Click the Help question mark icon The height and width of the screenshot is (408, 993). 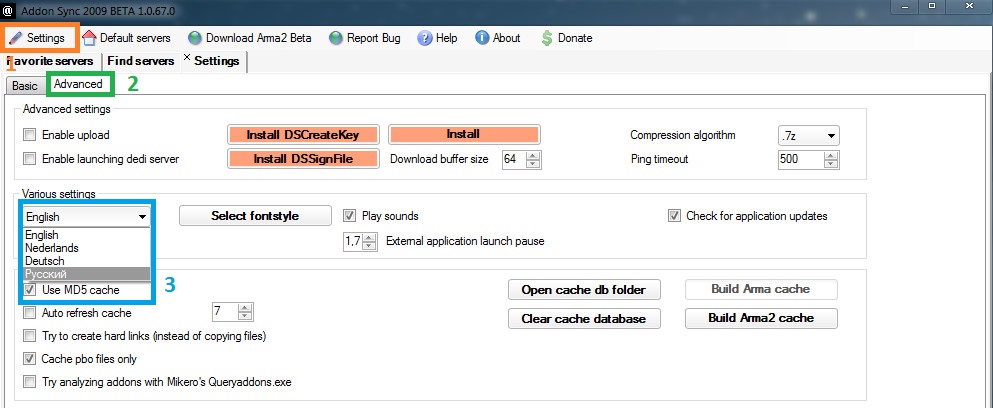424,38
